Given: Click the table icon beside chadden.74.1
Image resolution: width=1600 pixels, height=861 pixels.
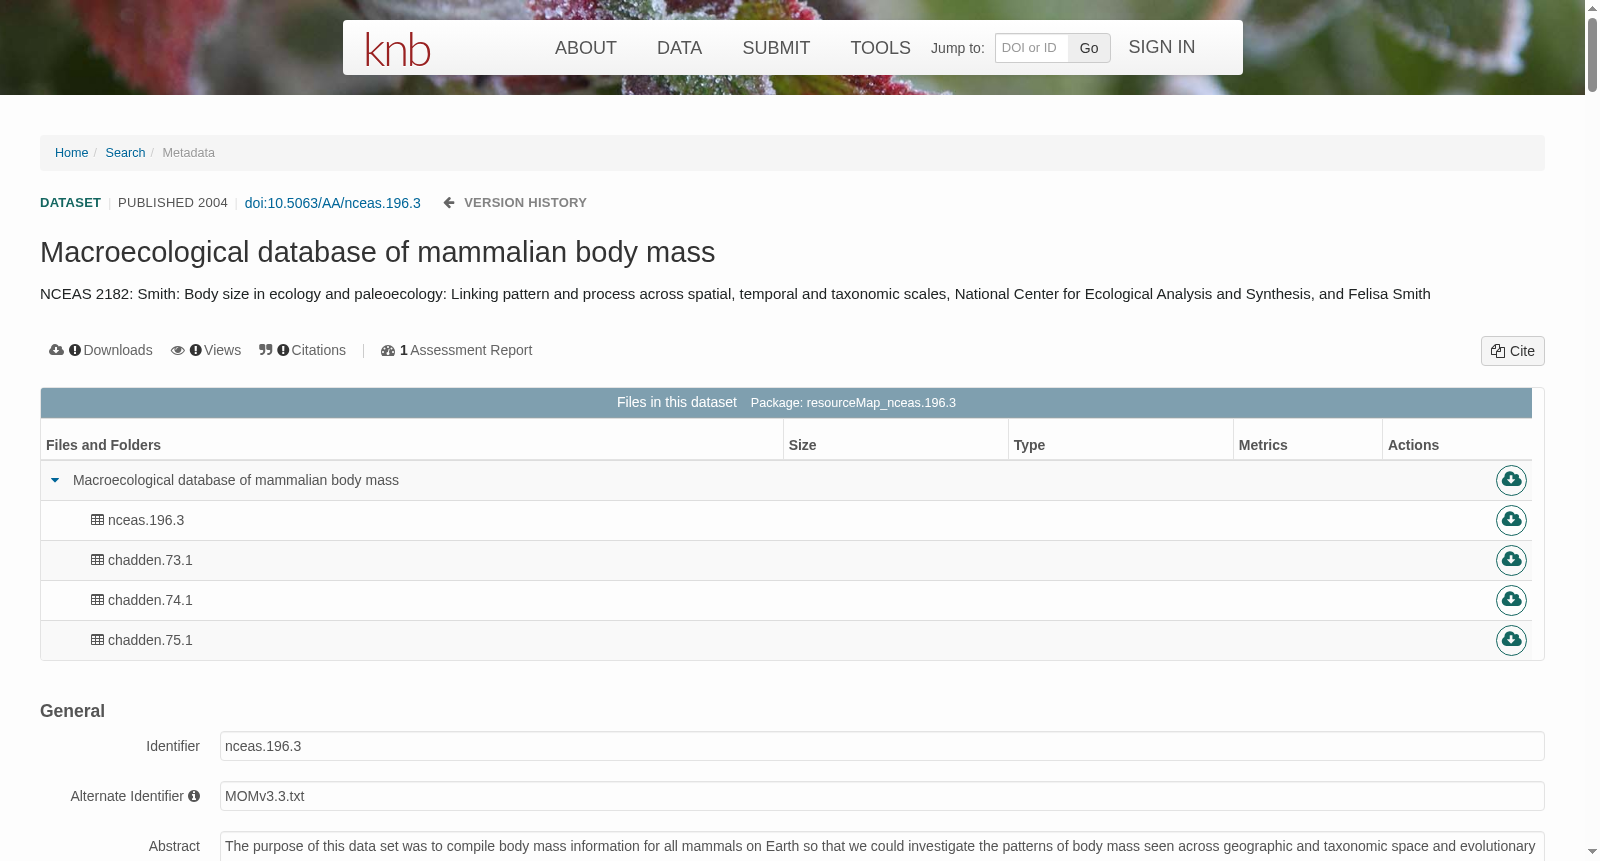Looking at the screenshot, I should click(97, 600).
